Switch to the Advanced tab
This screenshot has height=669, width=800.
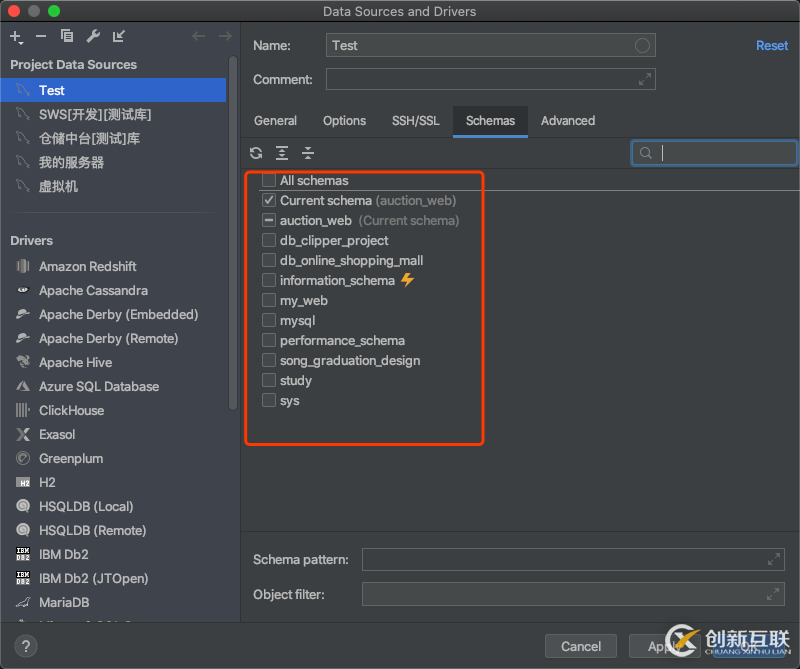pos(568,121)
